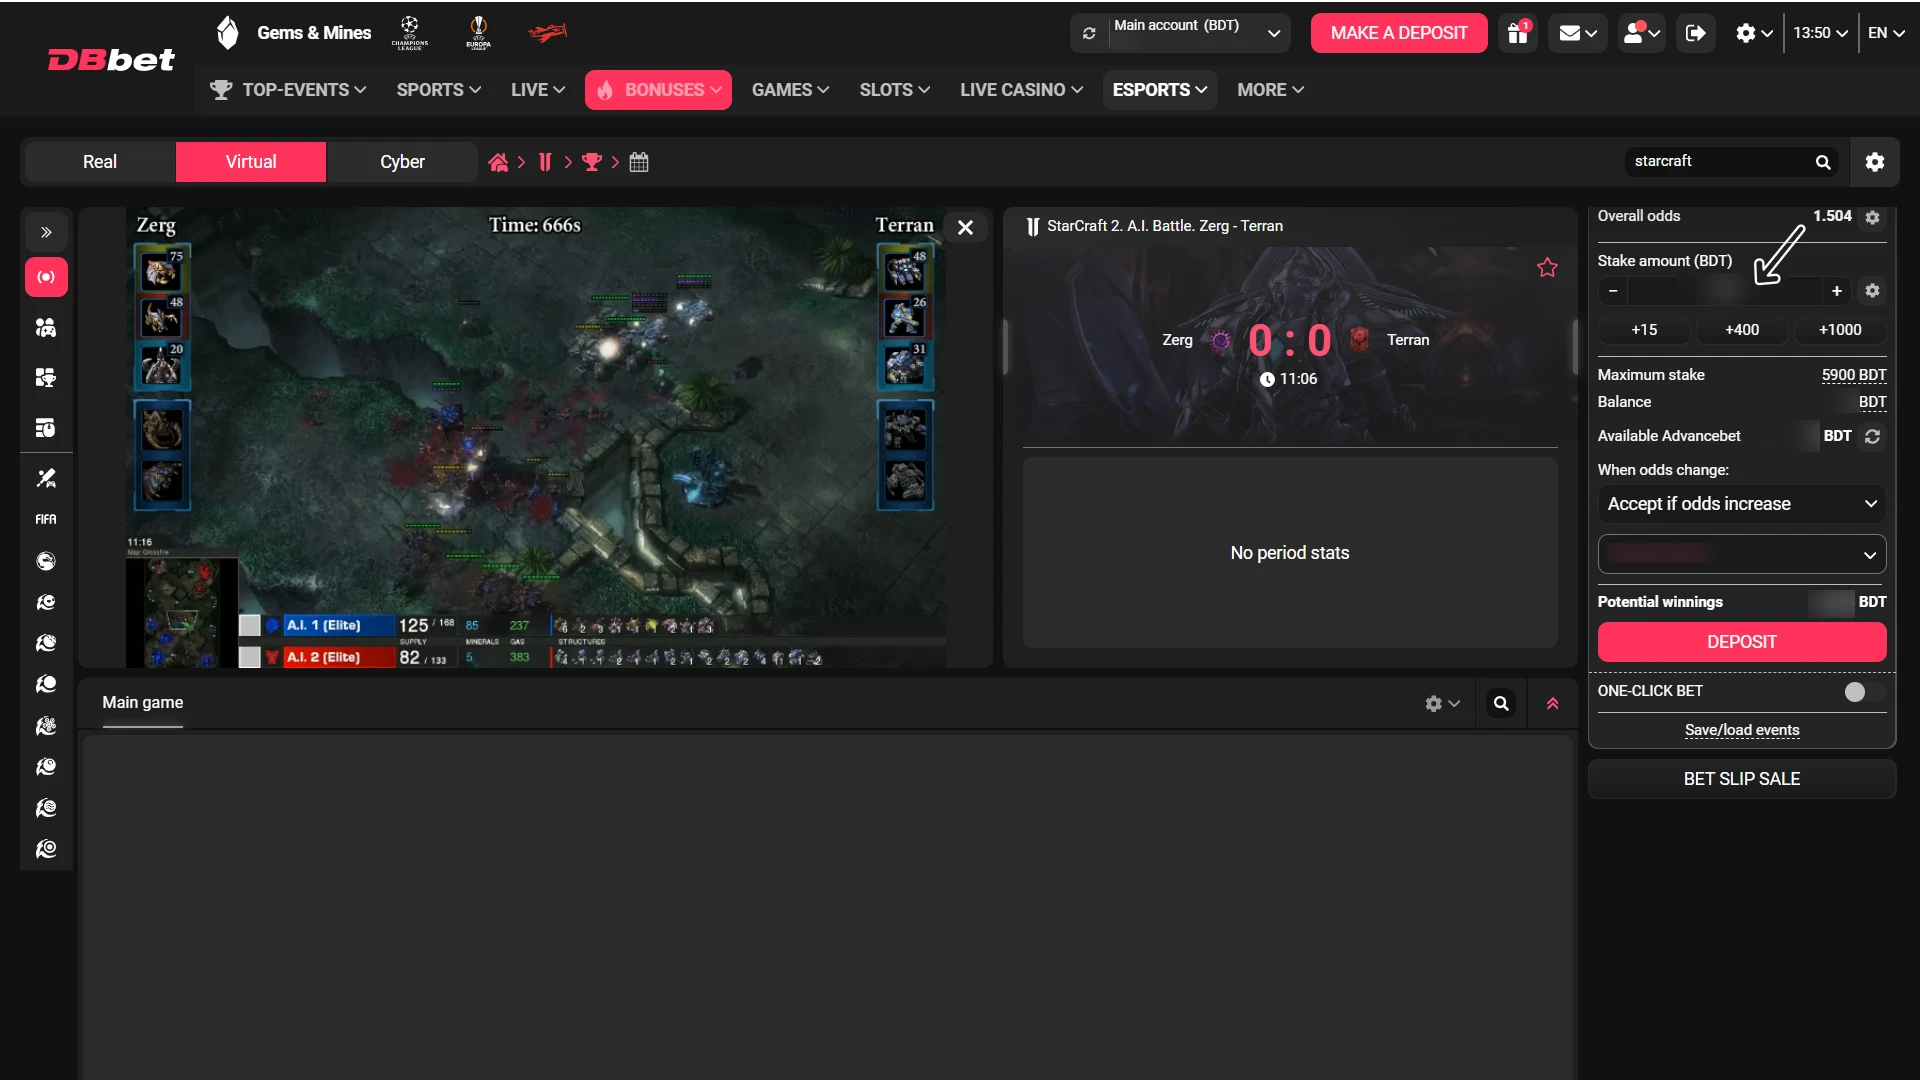The width and height of the screenshot is (1920, 1080).
Task: Click the starcraft search input field
Action: (1720, 162)
